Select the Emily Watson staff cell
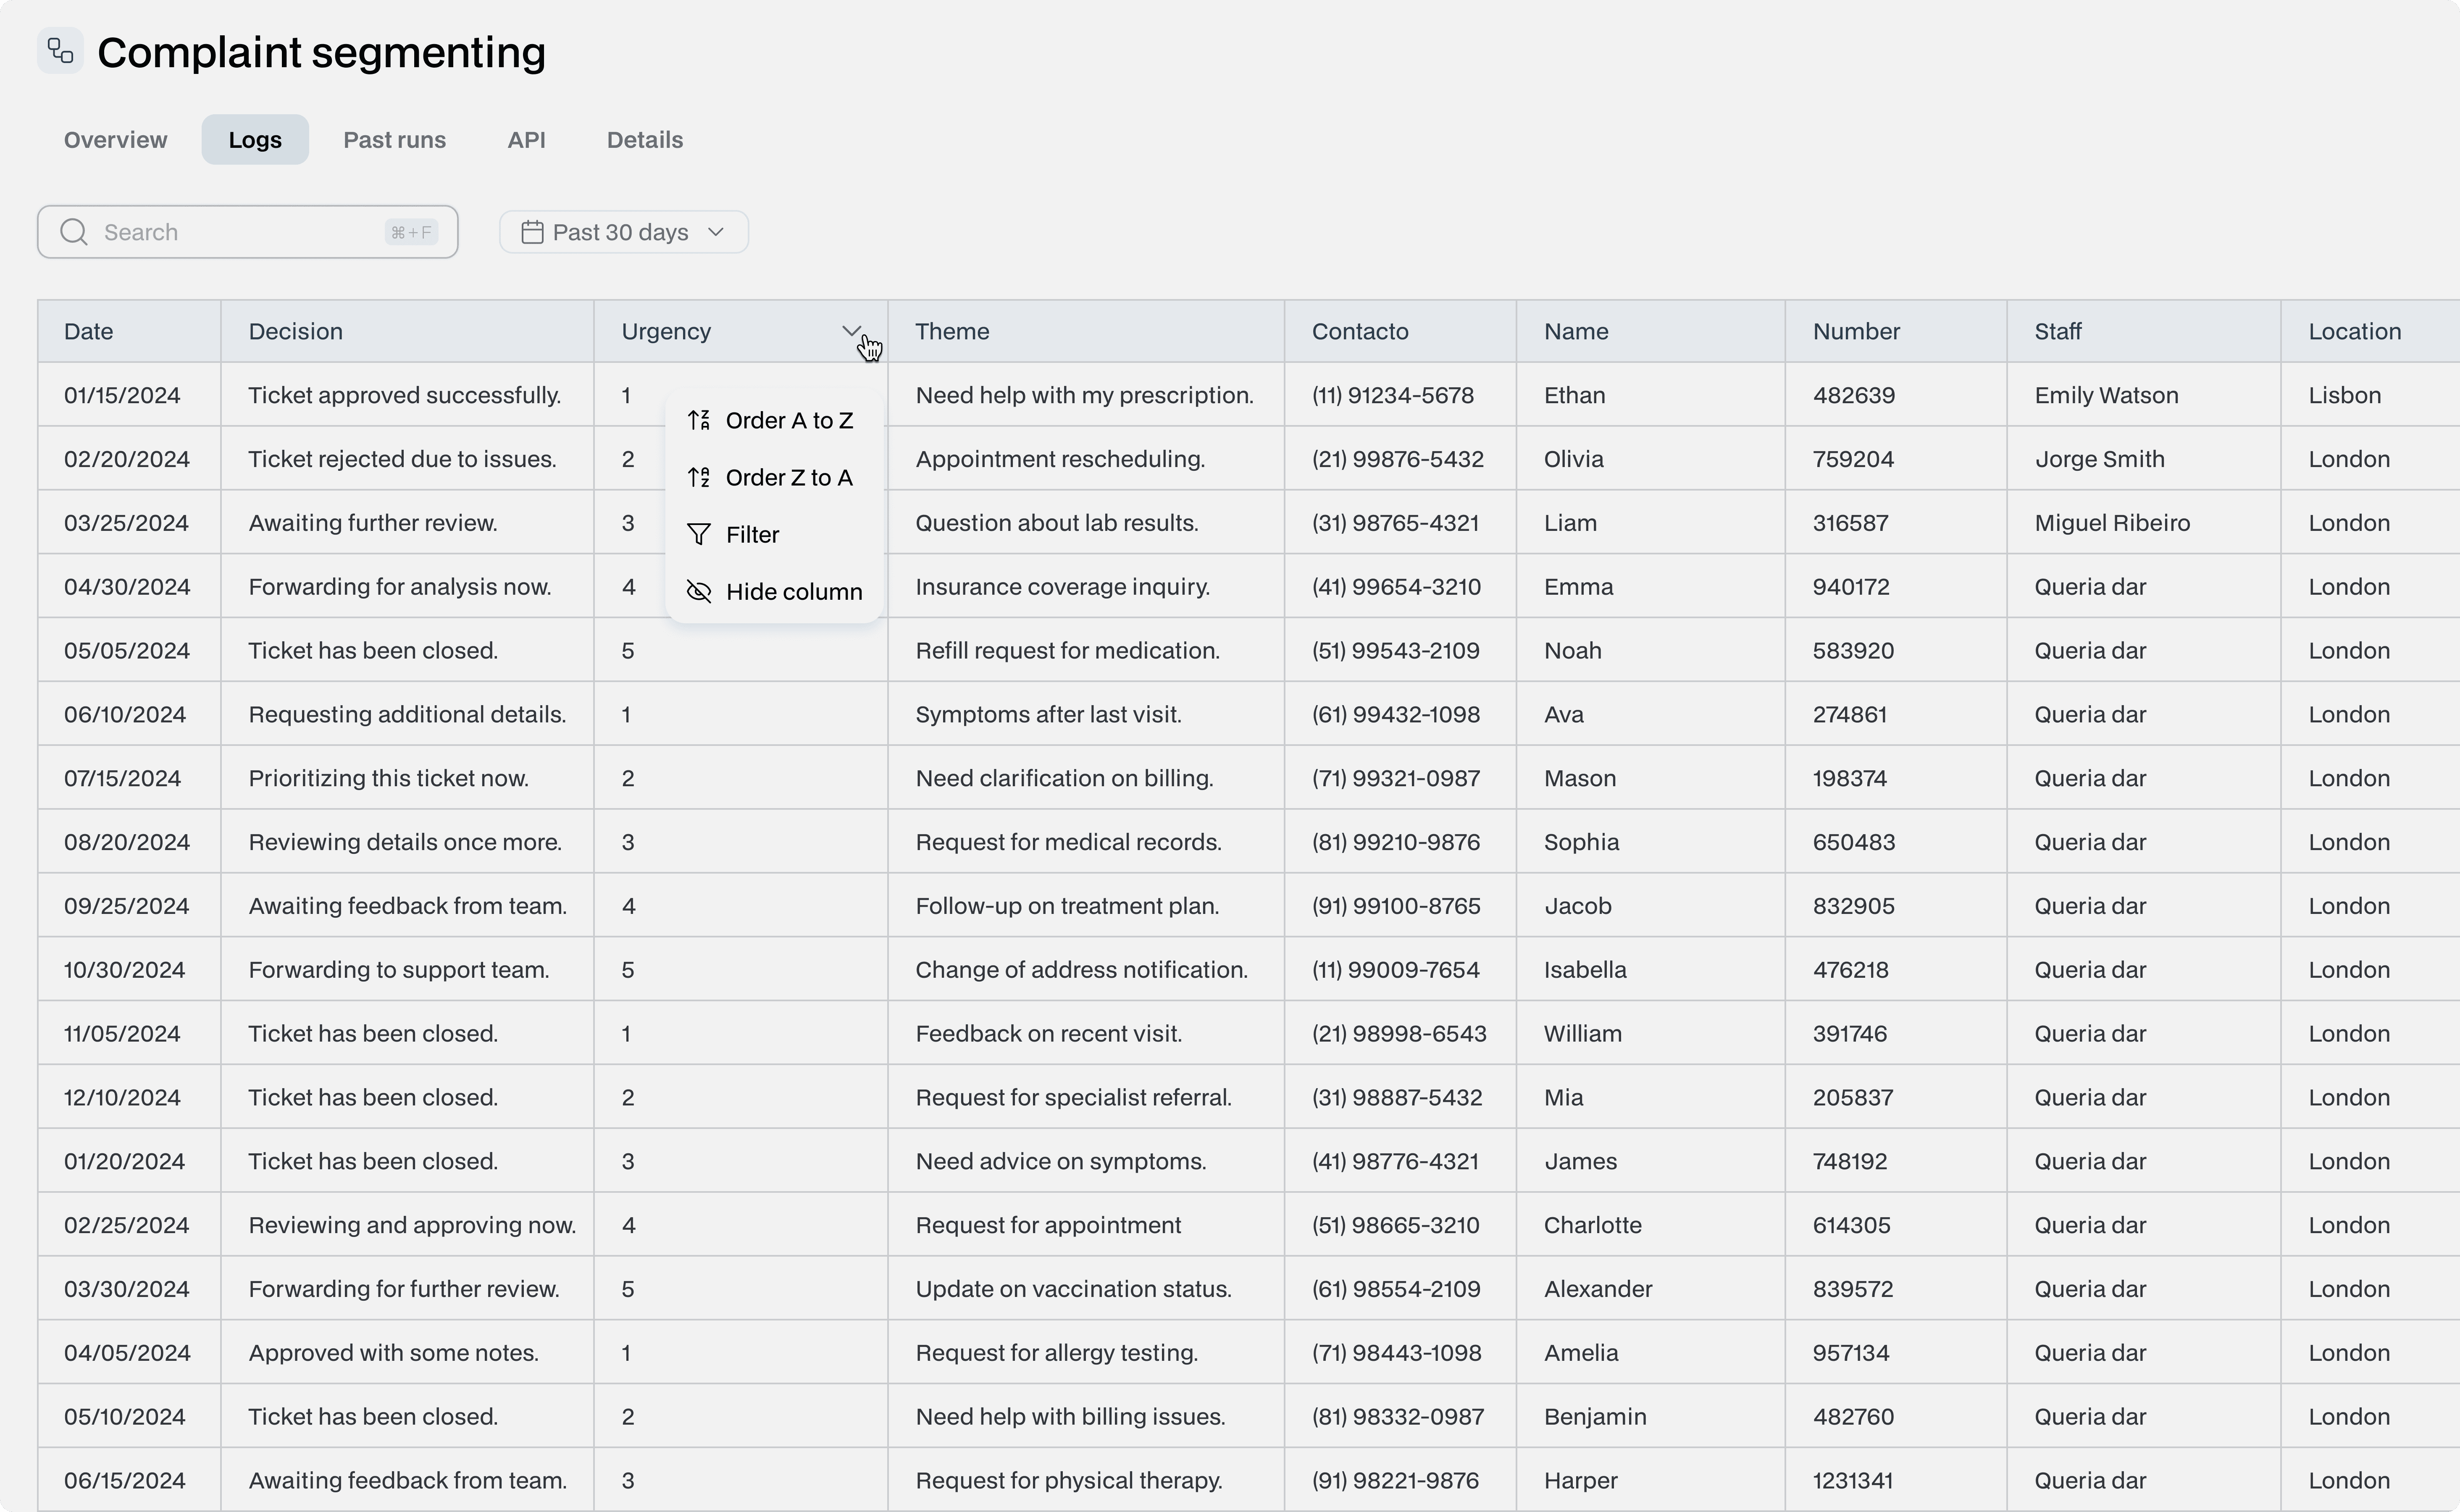 point(2106,395)
